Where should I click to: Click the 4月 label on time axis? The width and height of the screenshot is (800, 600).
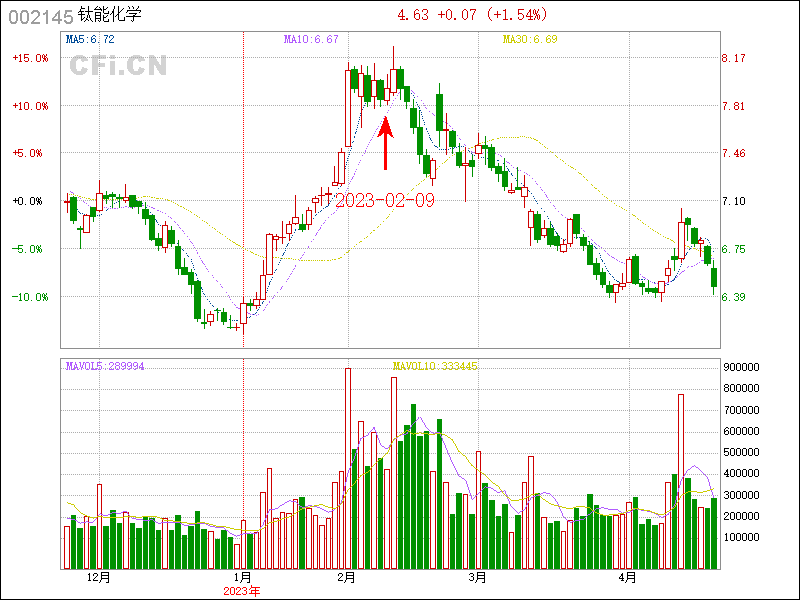pos(627,577)
